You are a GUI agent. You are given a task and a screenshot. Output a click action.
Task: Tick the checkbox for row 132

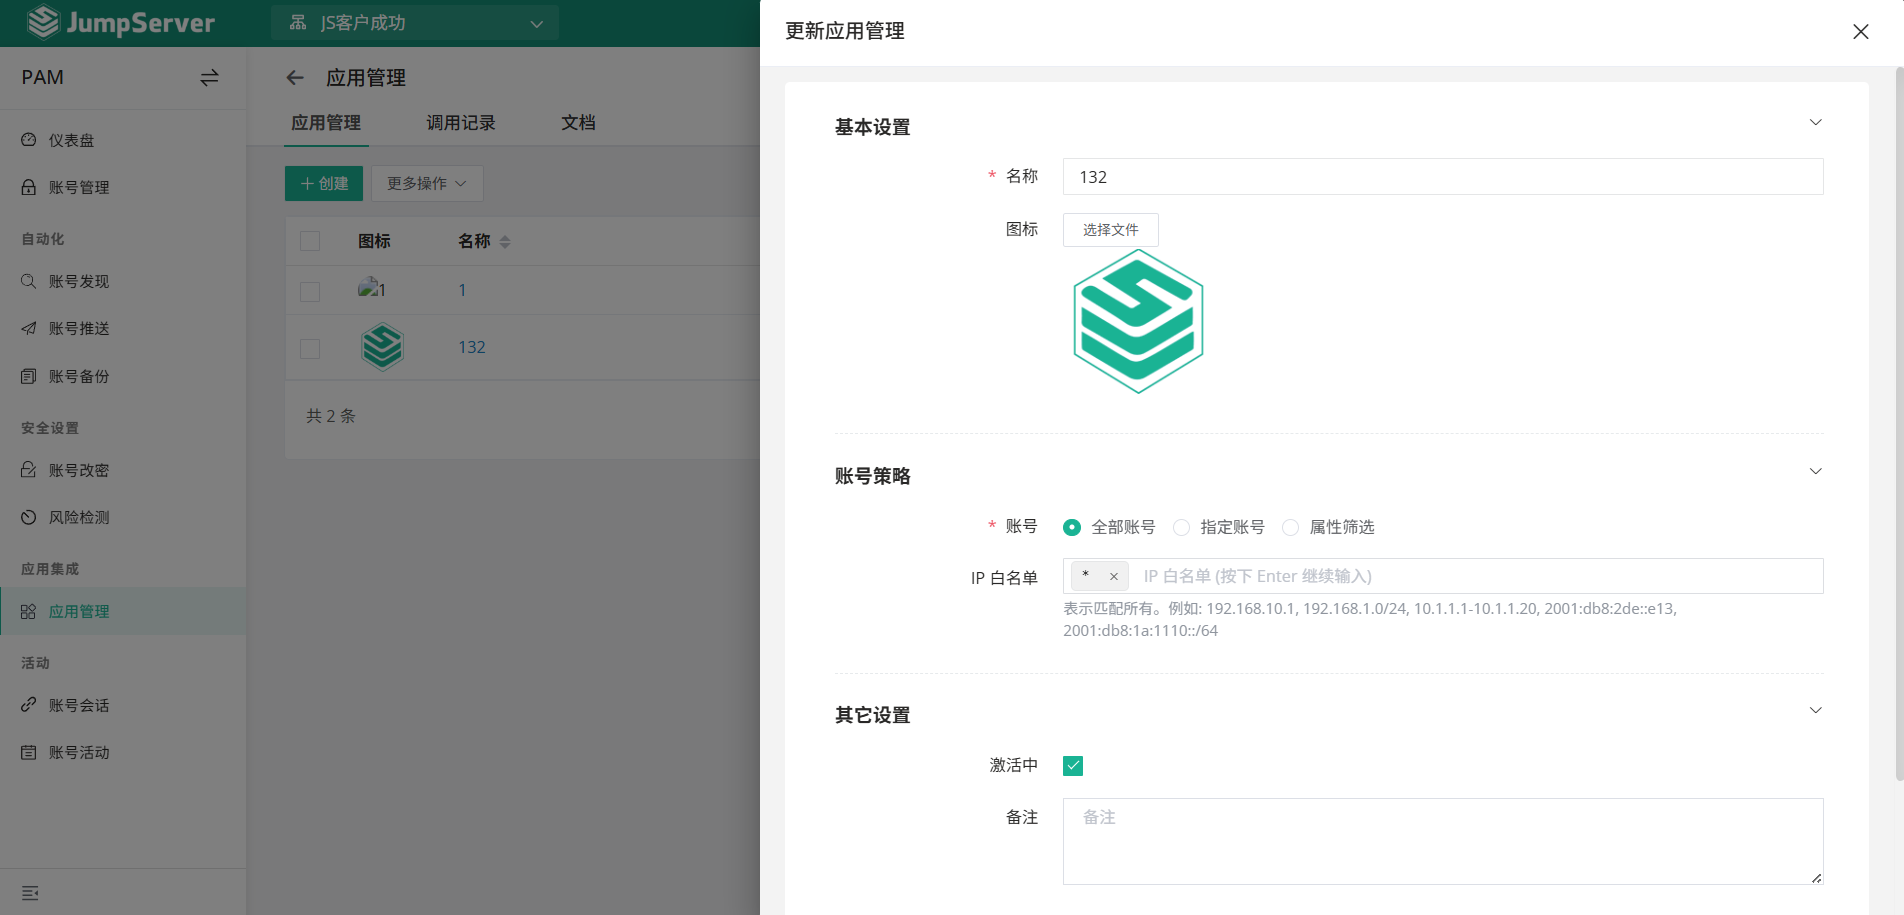310,348
